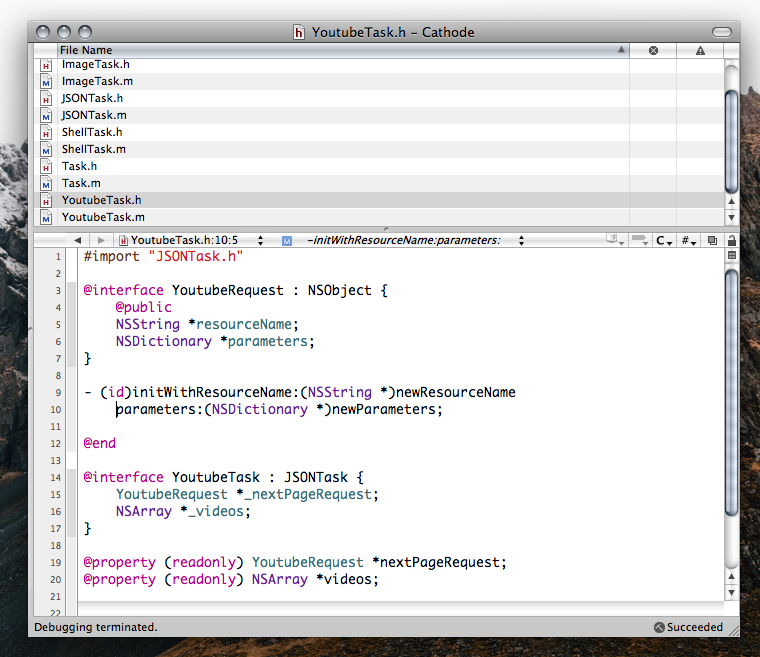Click the @property NSArray *videos line
This screenshot has height=657, width=760.
point(231,579)
